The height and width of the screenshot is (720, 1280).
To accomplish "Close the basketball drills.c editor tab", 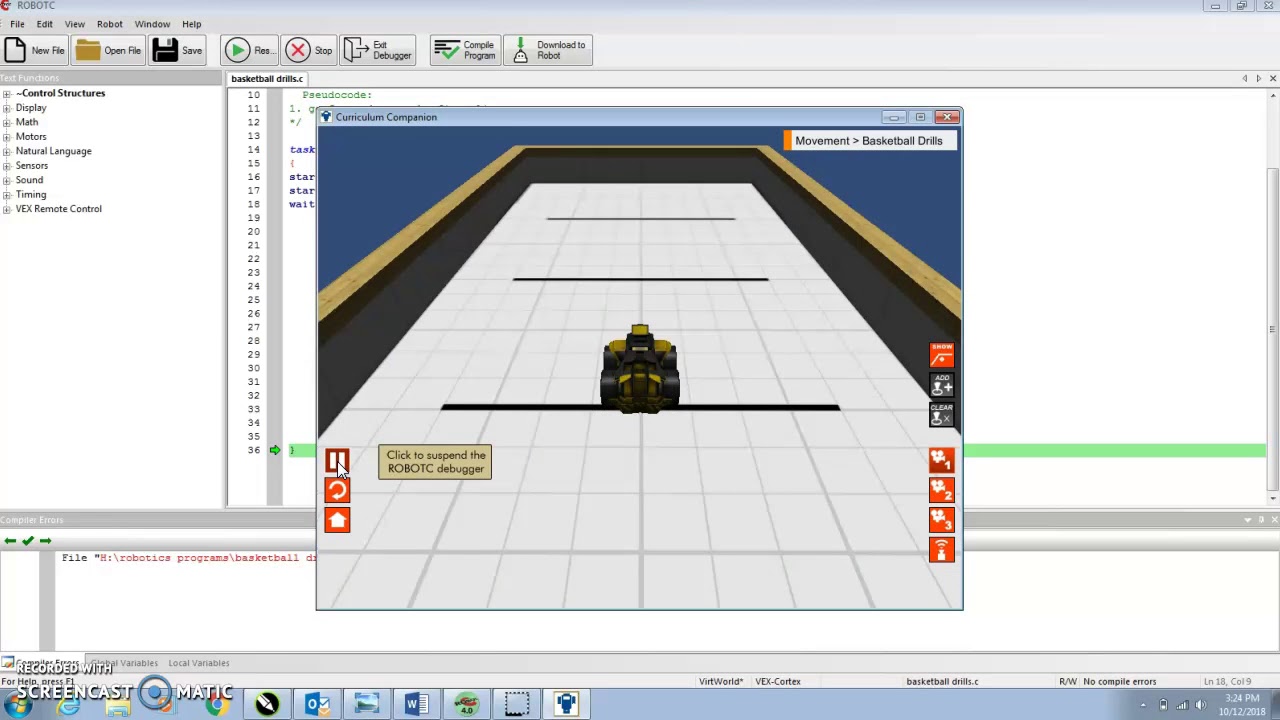I will pos(1273,79).
